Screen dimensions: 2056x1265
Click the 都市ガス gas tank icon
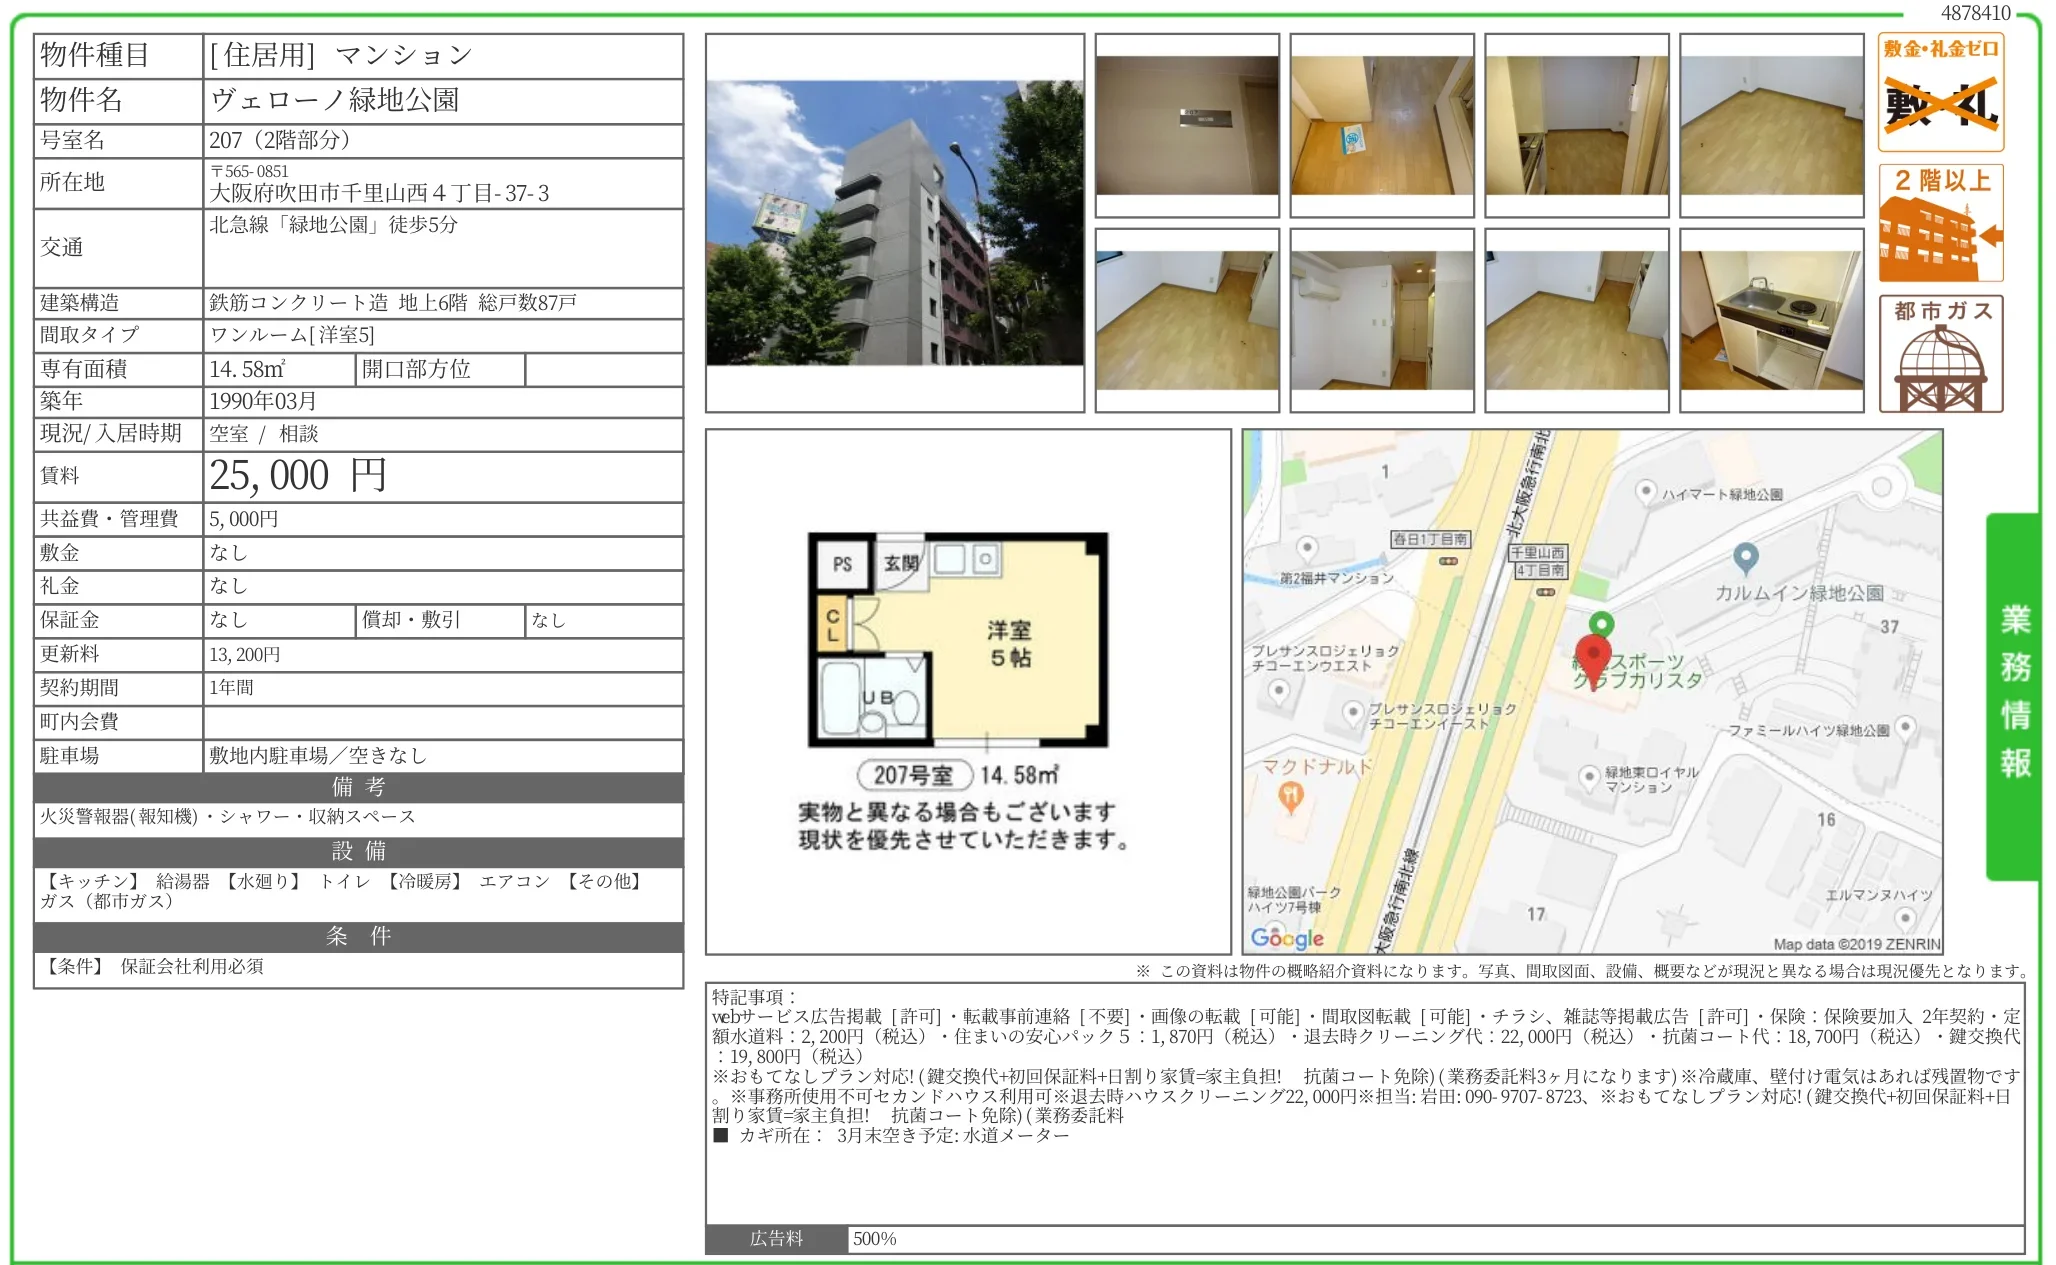tap(1940, 354)
